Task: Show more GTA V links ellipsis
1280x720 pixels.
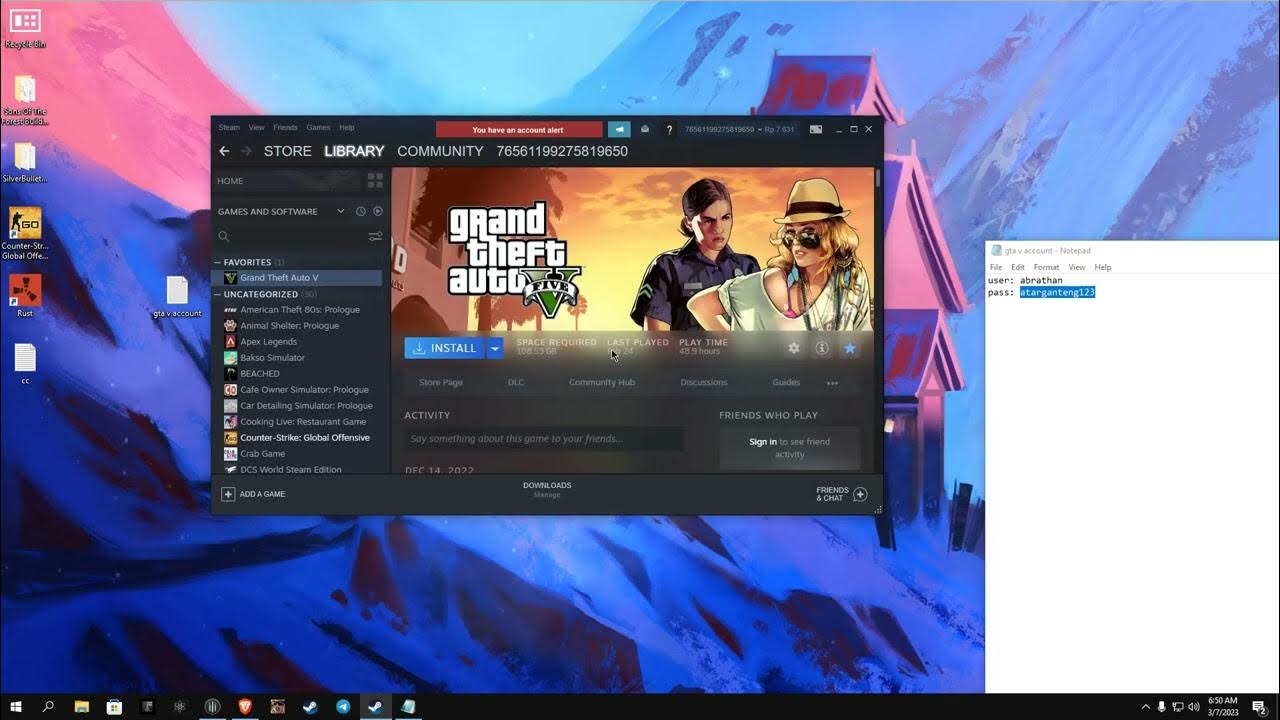Action: pyautogui.click(x=832, y=383)
